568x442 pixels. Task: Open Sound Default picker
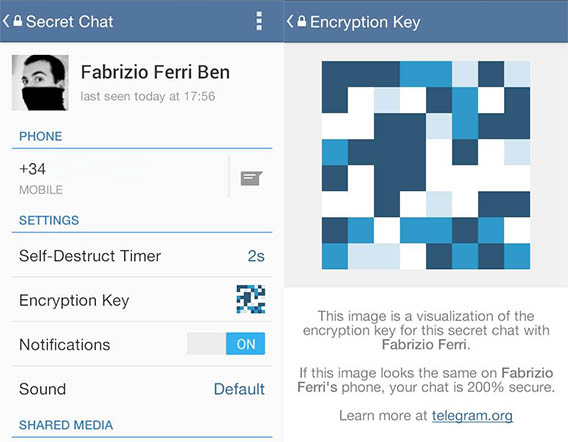click(x=239, y=389)
